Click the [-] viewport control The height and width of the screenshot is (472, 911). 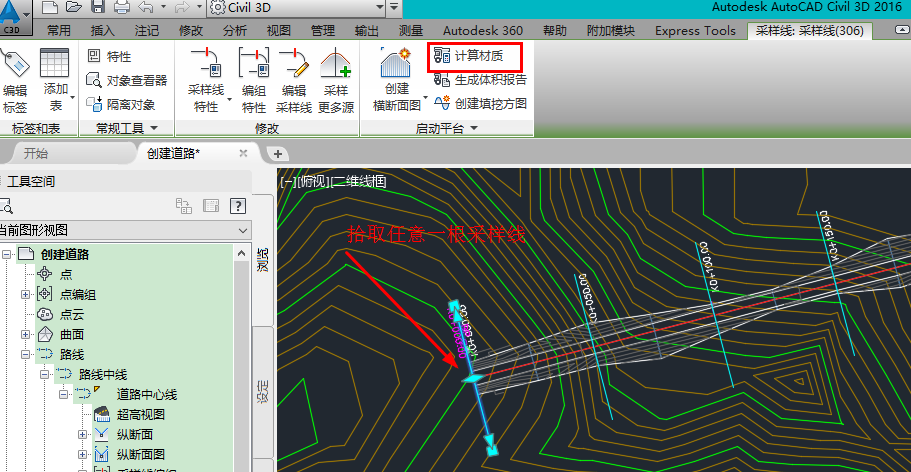(x=288, y=181)
